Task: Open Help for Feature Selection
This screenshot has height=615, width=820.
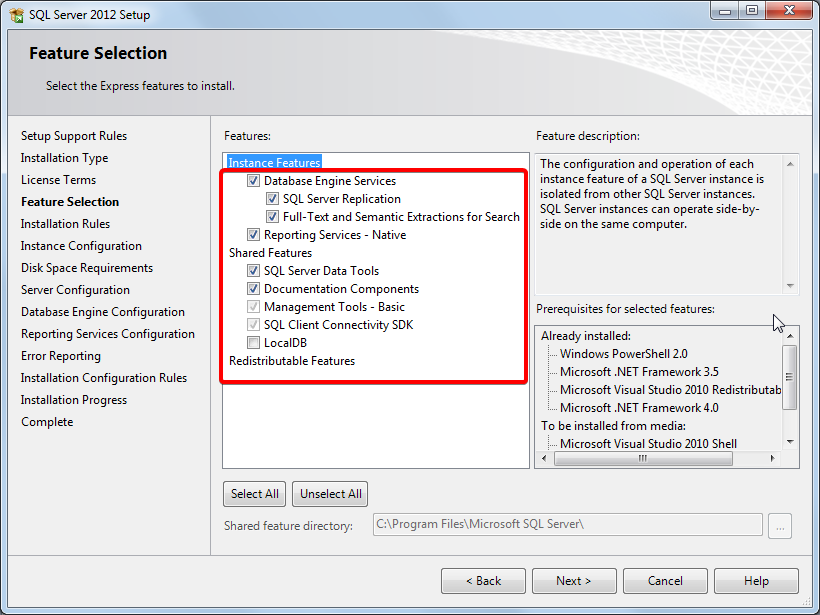Action: click(x=756, y=581)
